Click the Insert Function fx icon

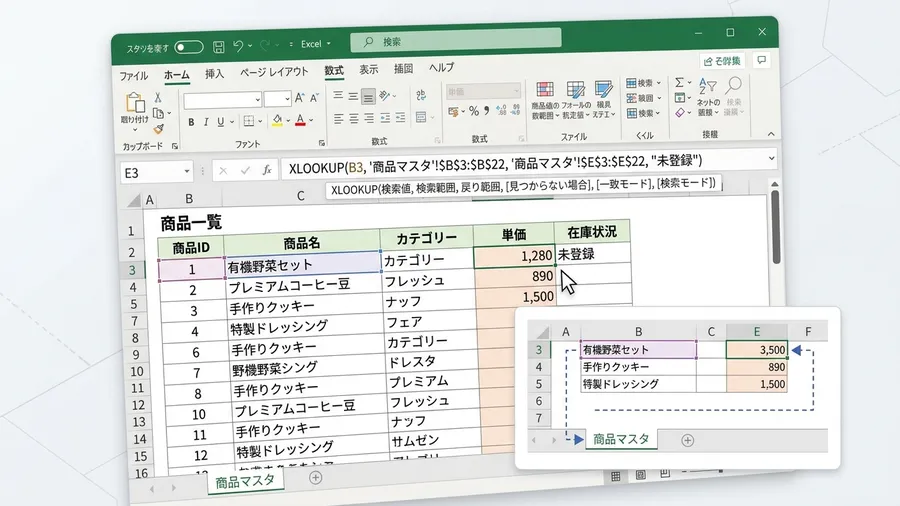click(267, 170)
